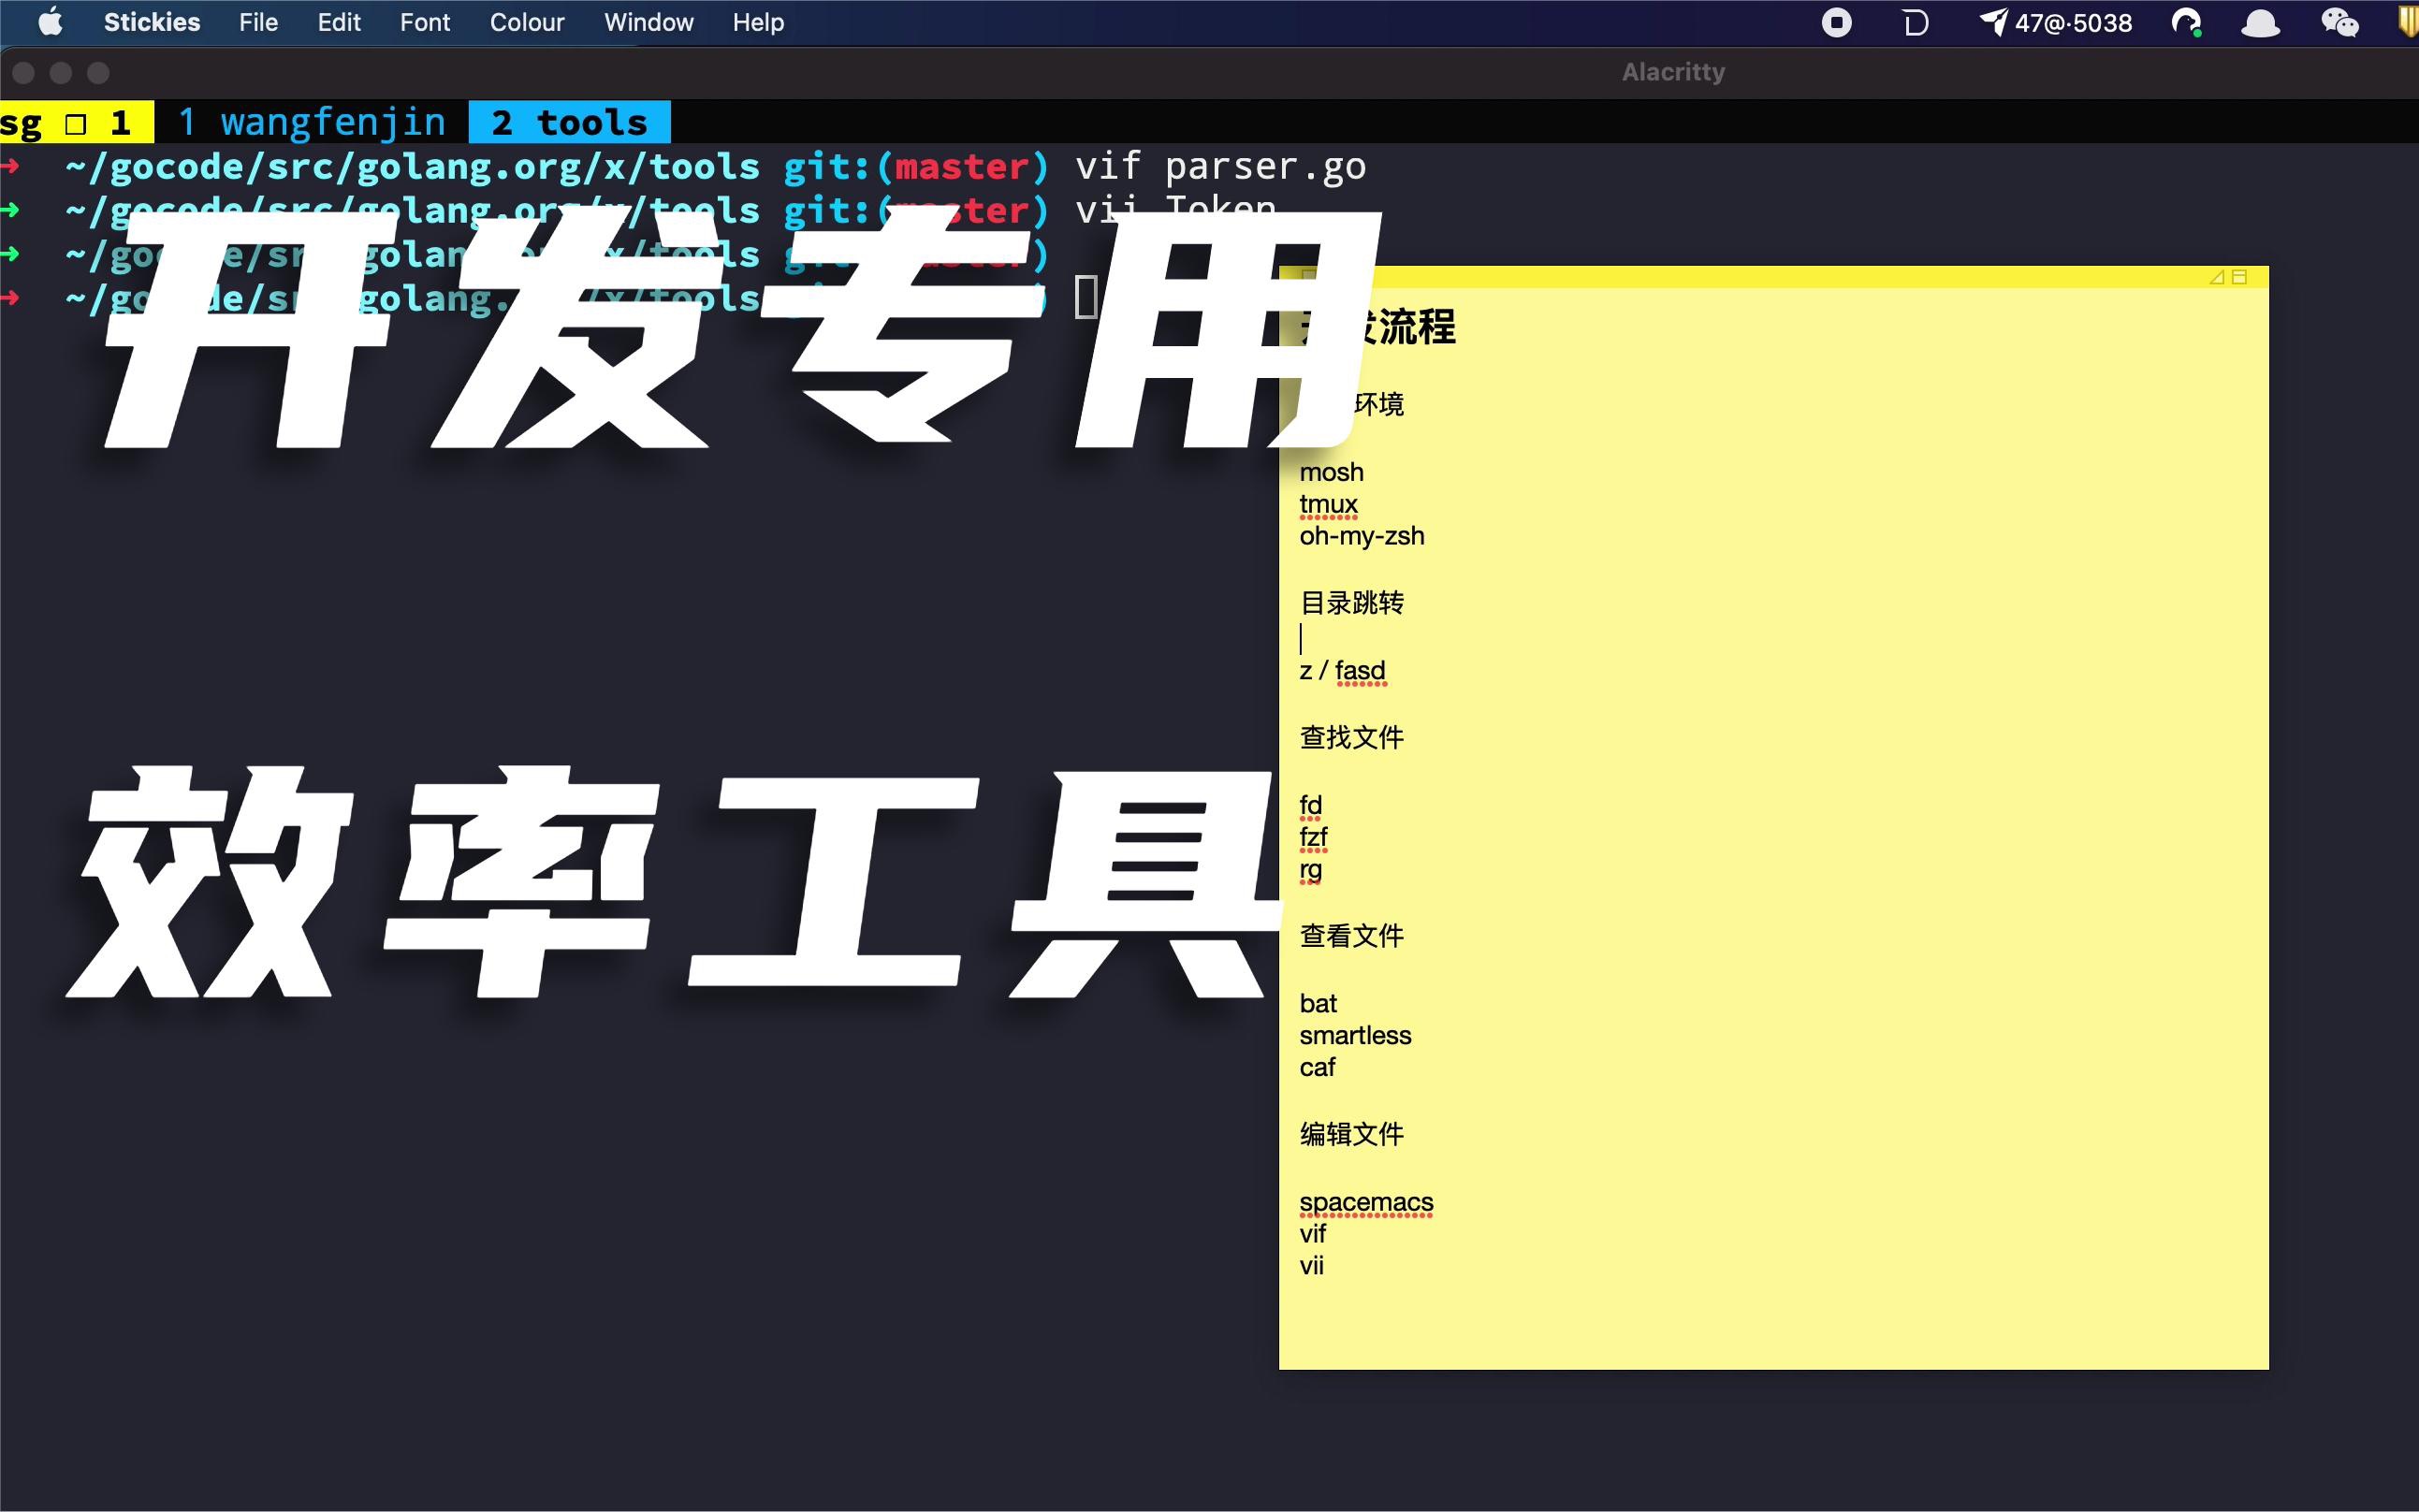The width and height of the screenshot is (2419, 1512).
Task: Click the sticky note's yellow title bar
Action: pyautogui.click(x=1773, y=277)
